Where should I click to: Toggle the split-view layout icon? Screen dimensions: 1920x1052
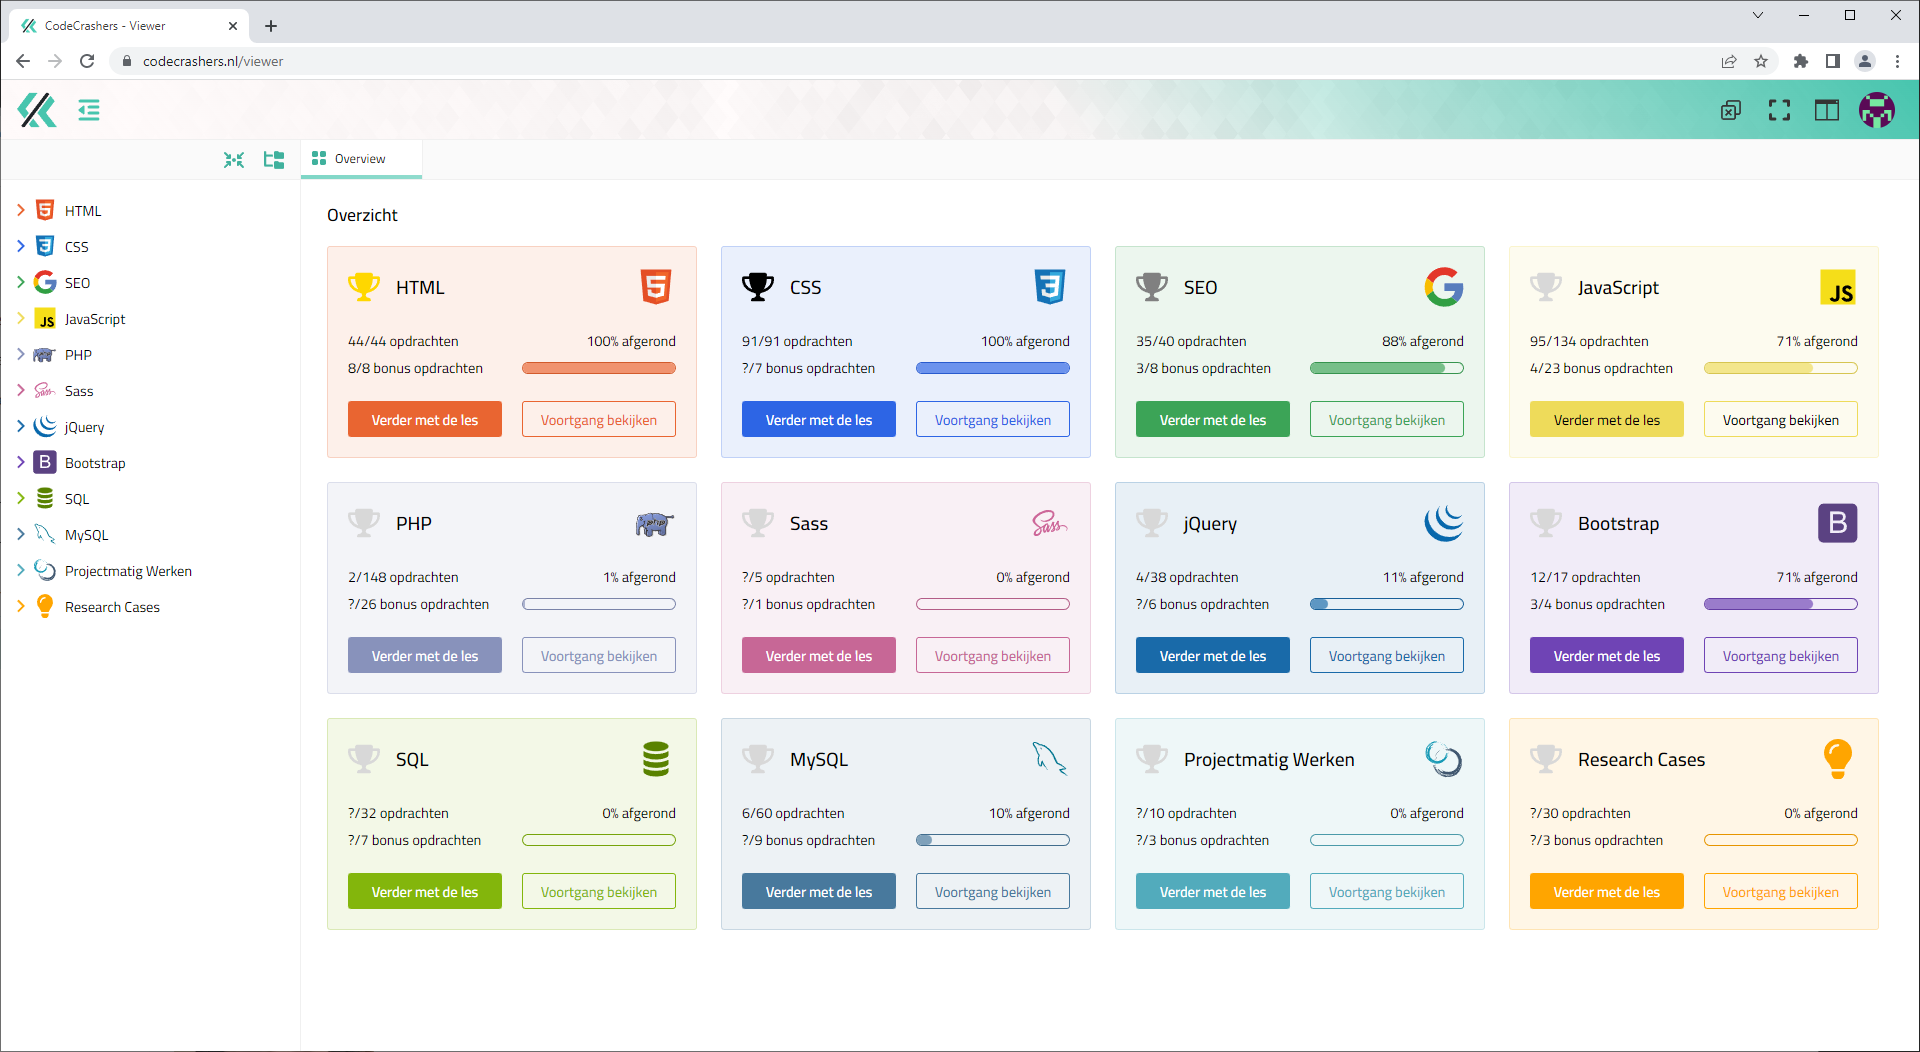1826,110
